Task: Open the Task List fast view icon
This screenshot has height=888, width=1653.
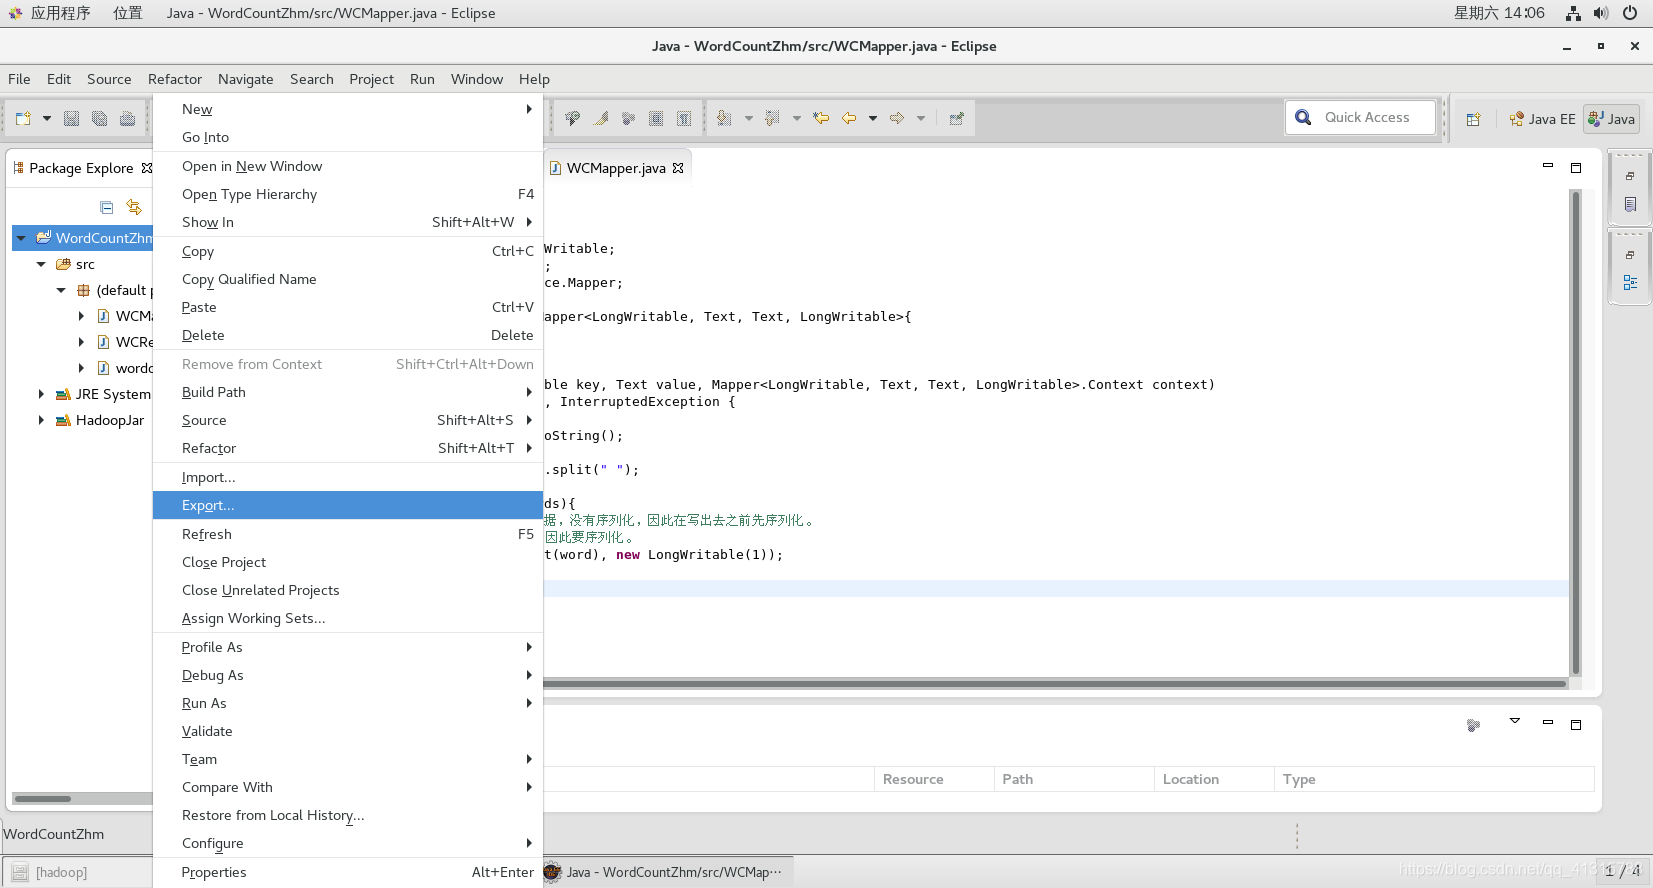Action: [1630, 204]
